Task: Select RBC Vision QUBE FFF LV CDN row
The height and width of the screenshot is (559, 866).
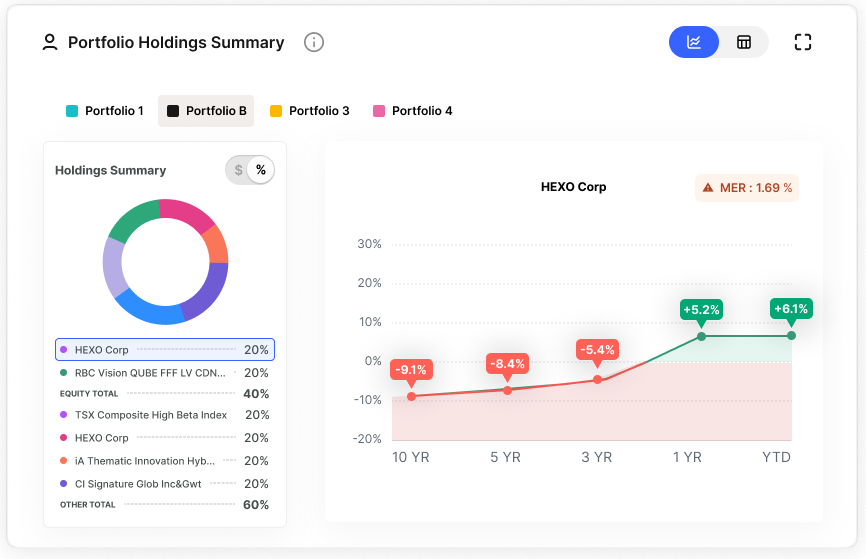Action: click(165, 373)
